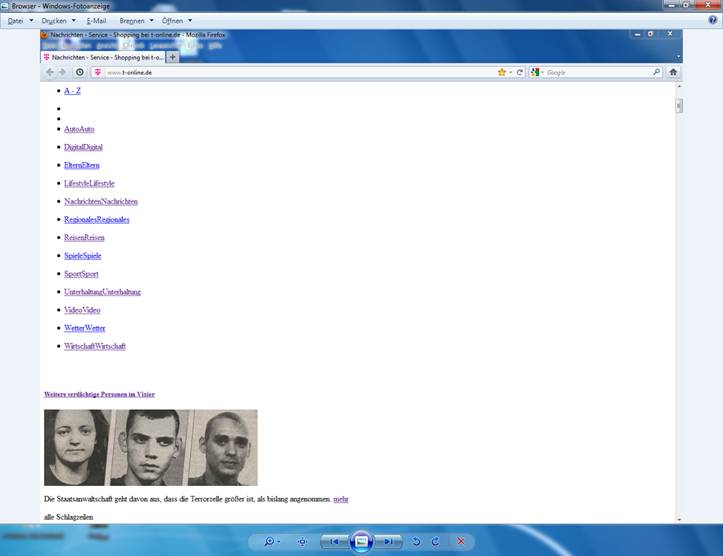Open the list all tabs arrow
This screenshot has height=556, width=723.
(678, 57)
